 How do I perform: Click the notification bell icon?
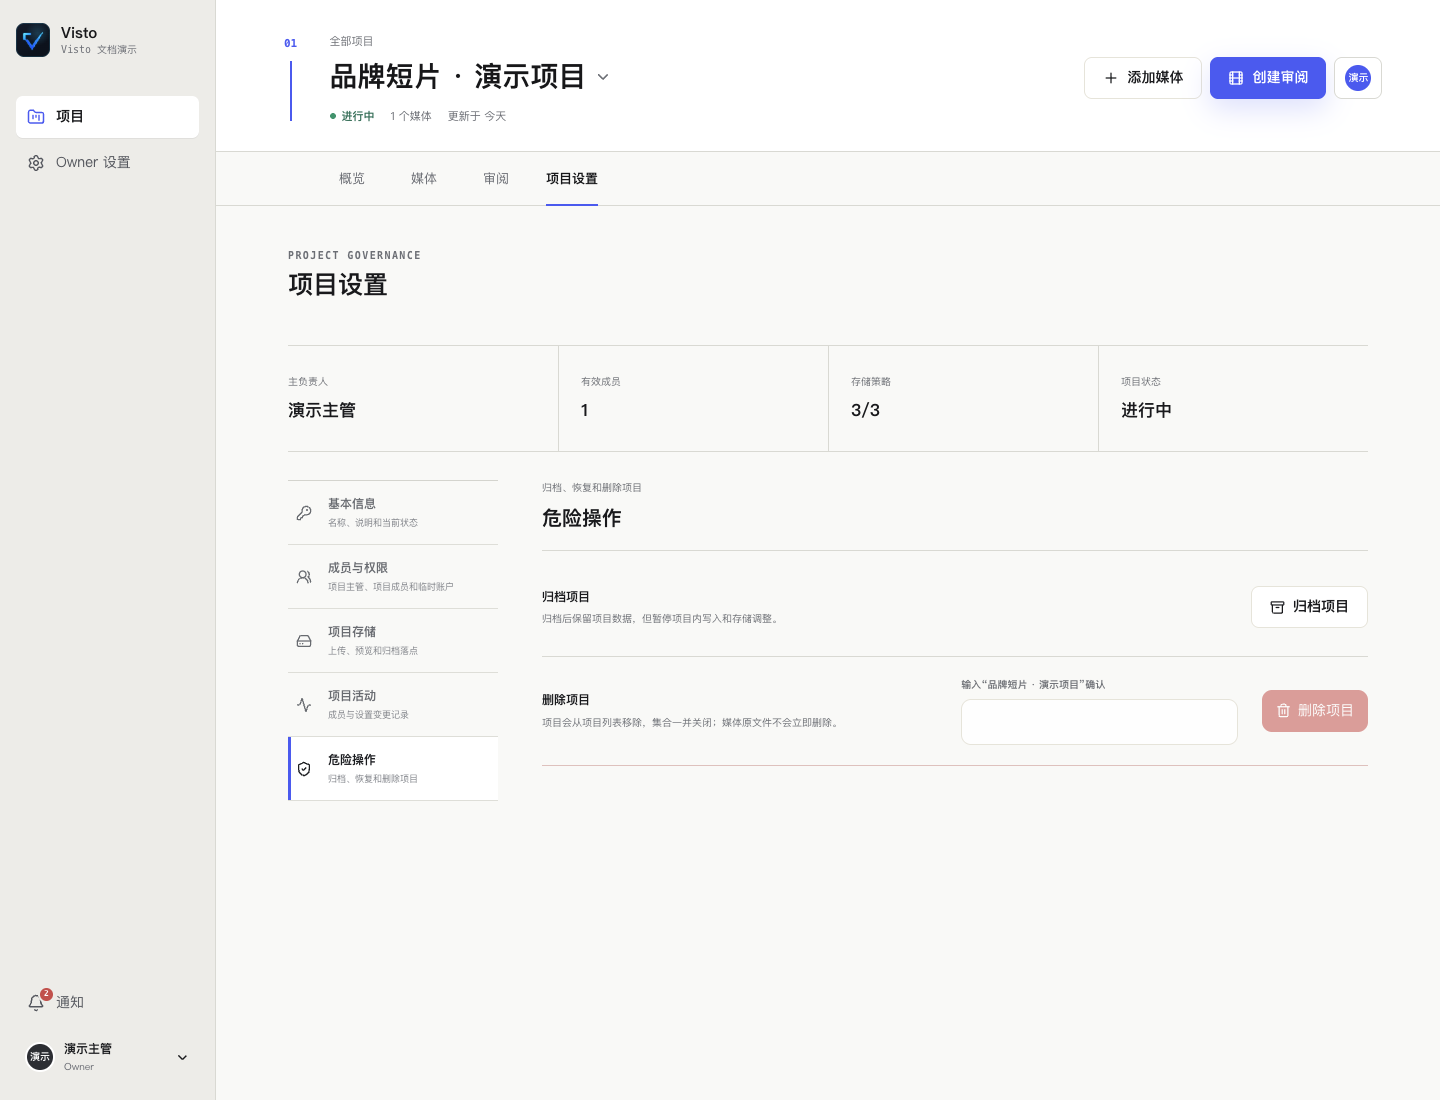coord(36,1003)
